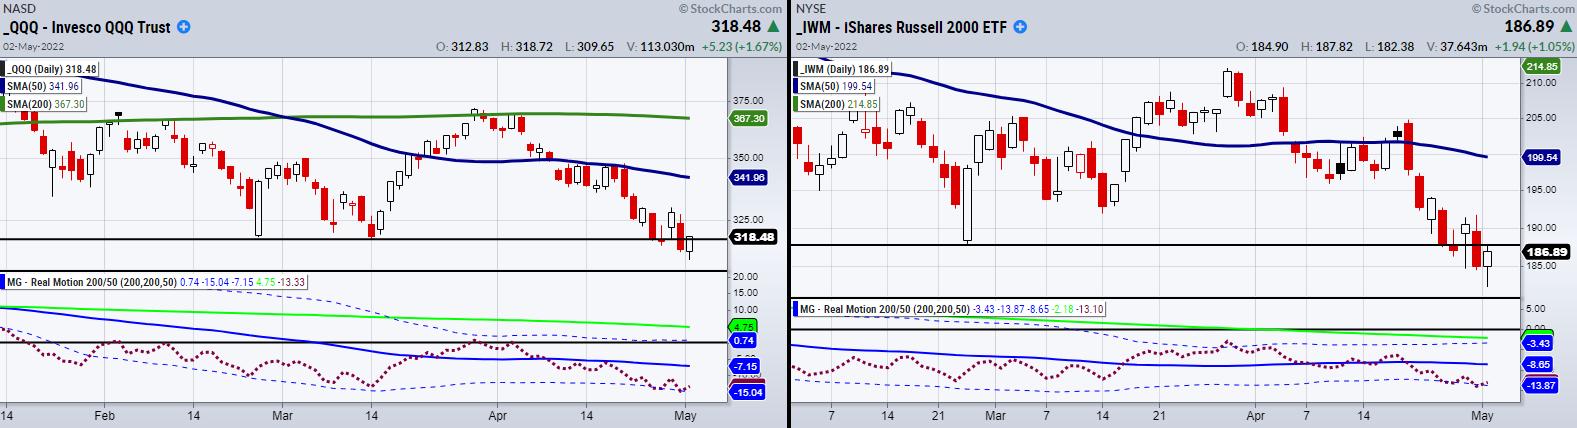Click the 210.00 price axis label
This screenshot has height=428, width=1577.
pos(1539,83)
